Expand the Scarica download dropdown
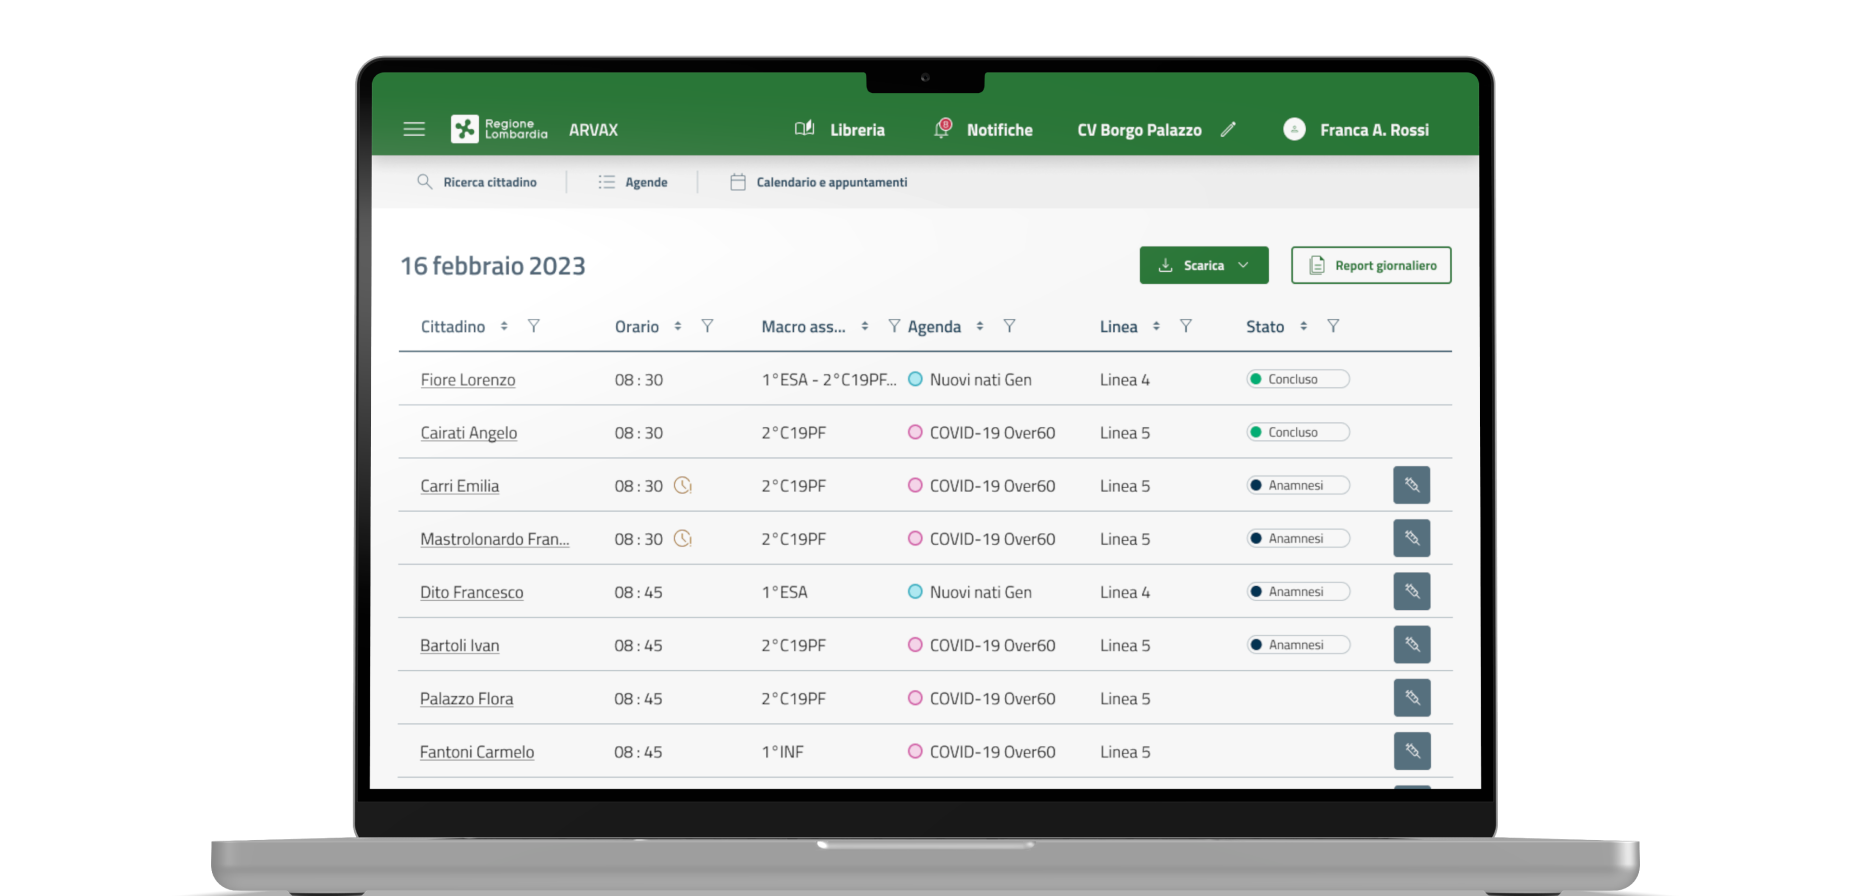 click(x=1204, y=265)
